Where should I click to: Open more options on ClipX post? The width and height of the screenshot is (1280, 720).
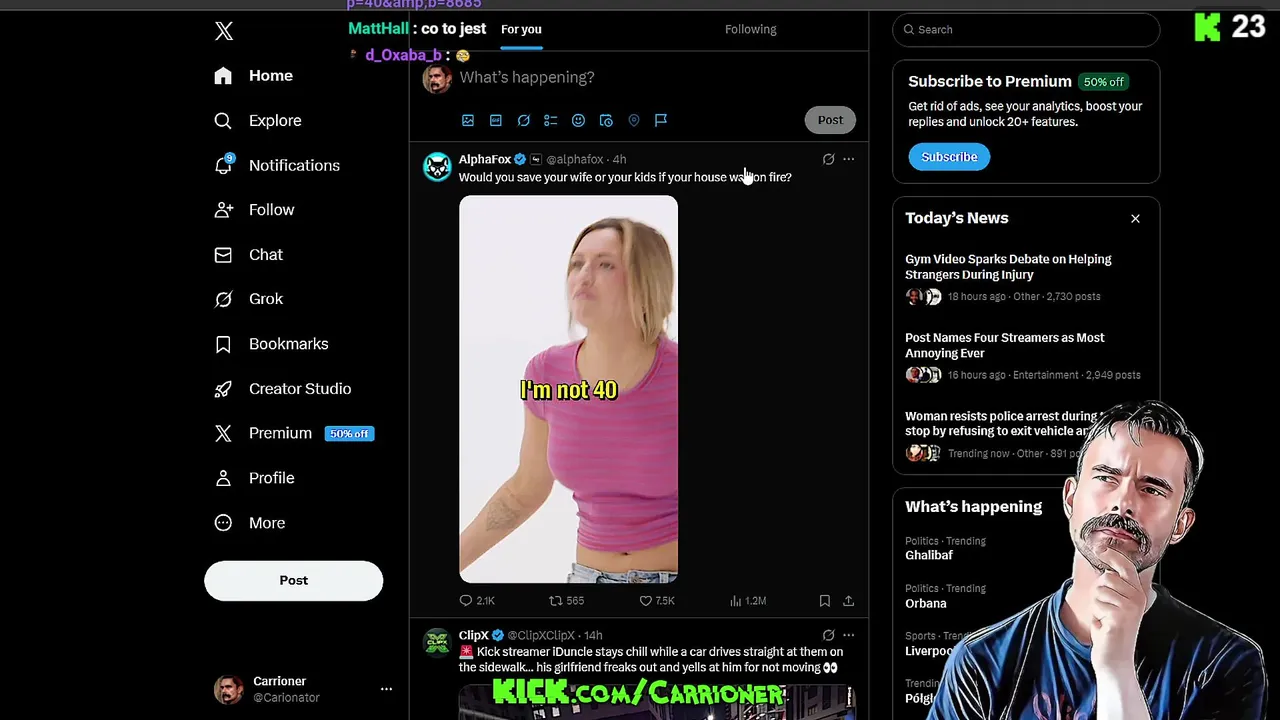pyautogui.click(x=849, y=635)
